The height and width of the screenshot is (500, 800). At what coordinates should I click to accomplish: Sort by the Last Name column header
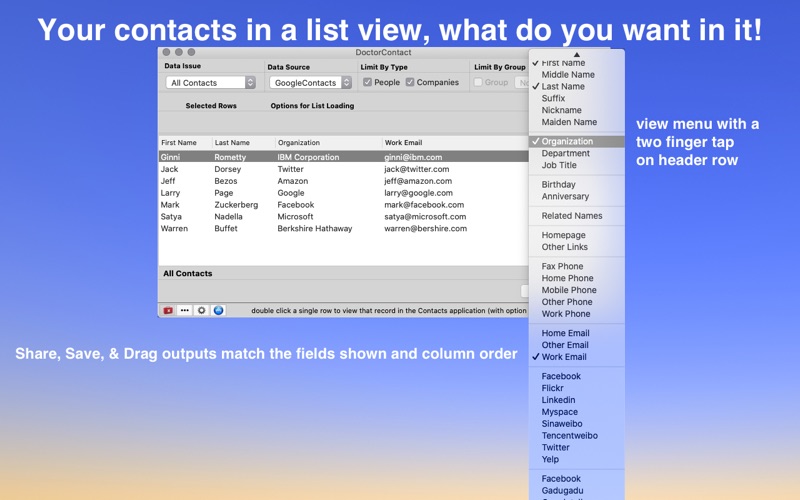[243, 143]
